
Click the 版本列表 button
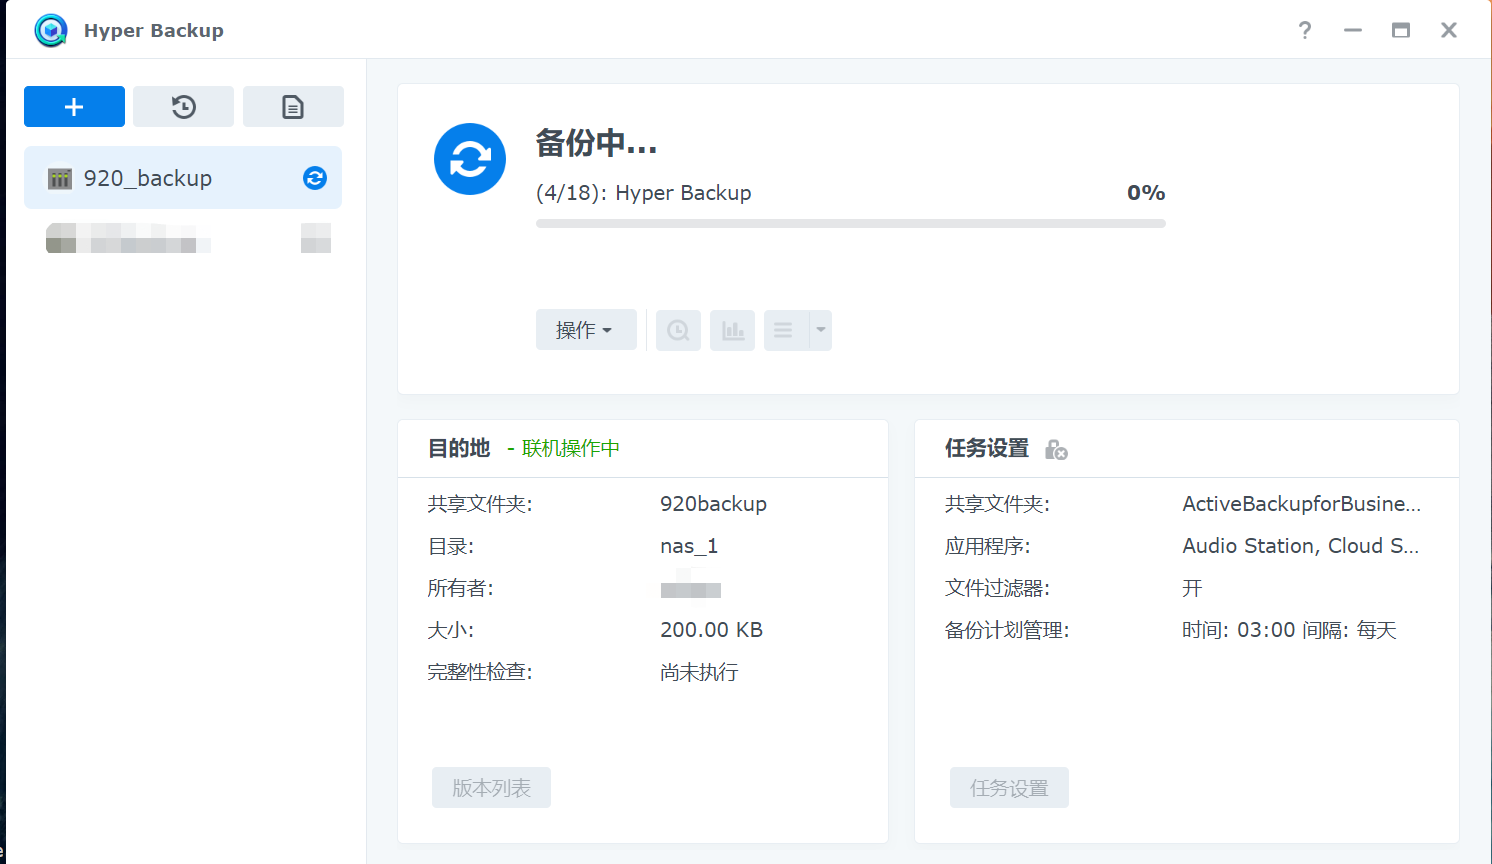[491, 788]
